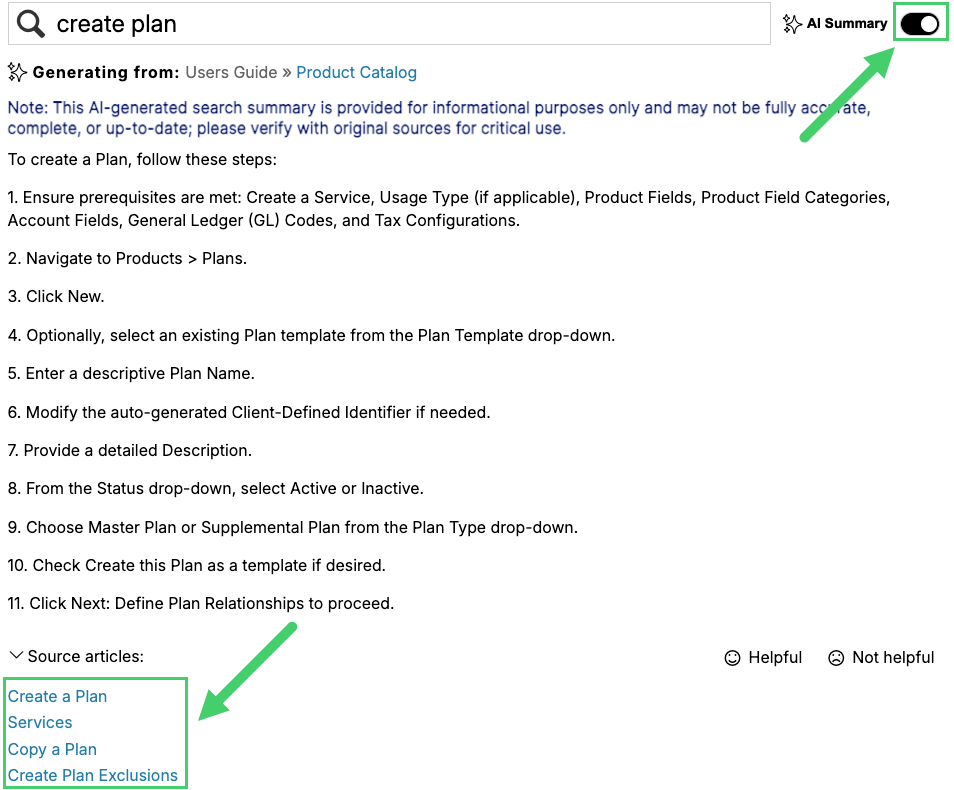This screenshot has width=954, height=790.
Task: Open the Create a Plan source article
Action: (x=57, y=696)
